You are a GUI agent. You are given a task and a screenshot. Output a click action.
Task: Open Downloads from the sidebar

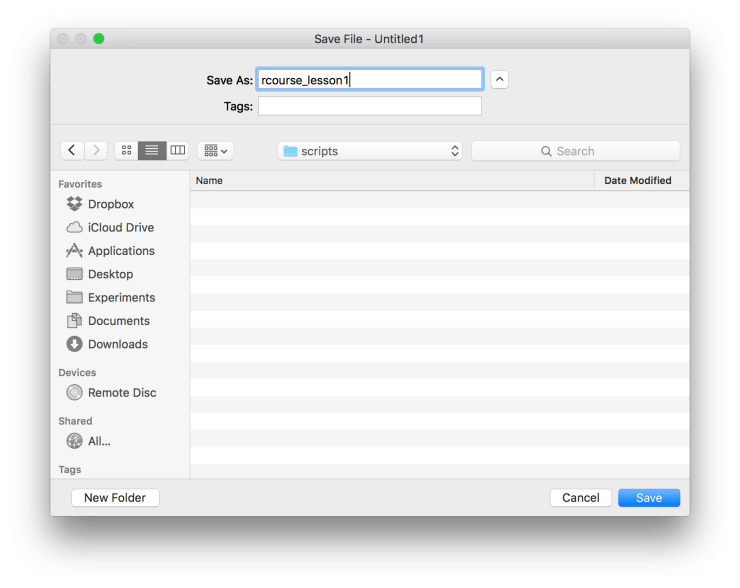coord(117,344)
